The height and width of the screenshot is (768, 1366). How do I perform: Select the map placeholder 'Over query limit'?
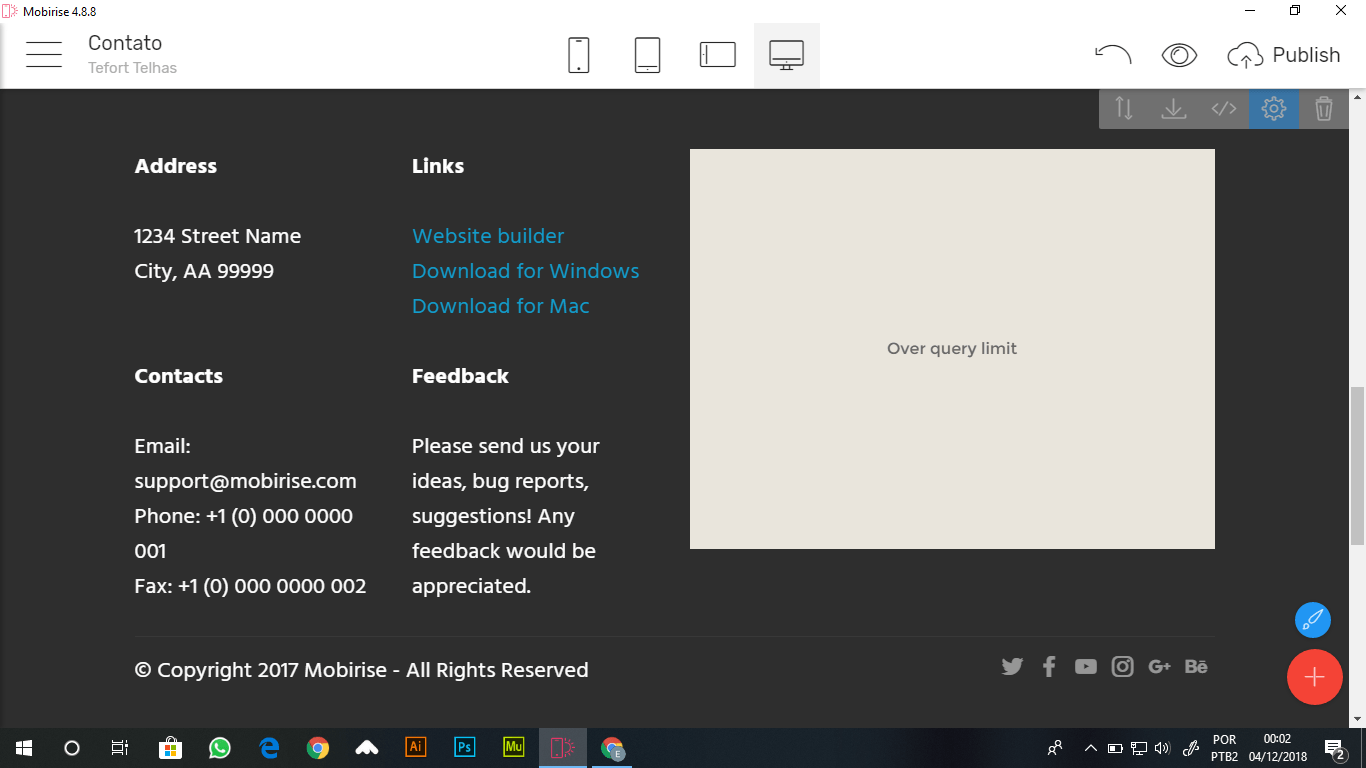tap(952, 349)
